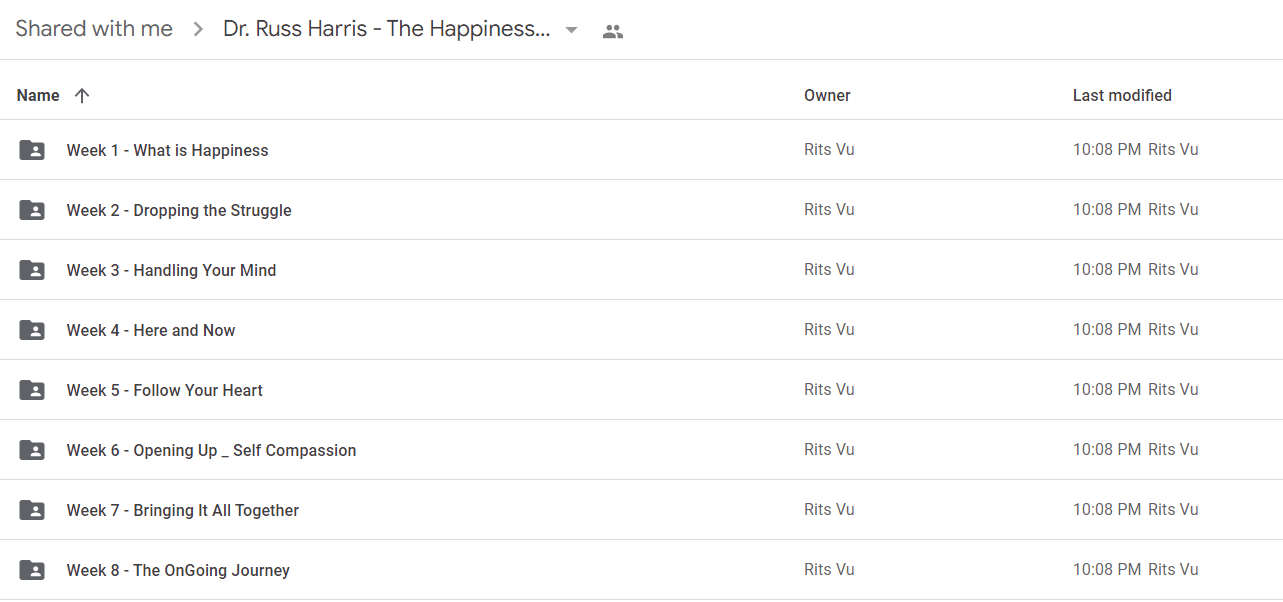
Task: Click the Week 6 shared folder icon
Action: click(x=32, y=450)
